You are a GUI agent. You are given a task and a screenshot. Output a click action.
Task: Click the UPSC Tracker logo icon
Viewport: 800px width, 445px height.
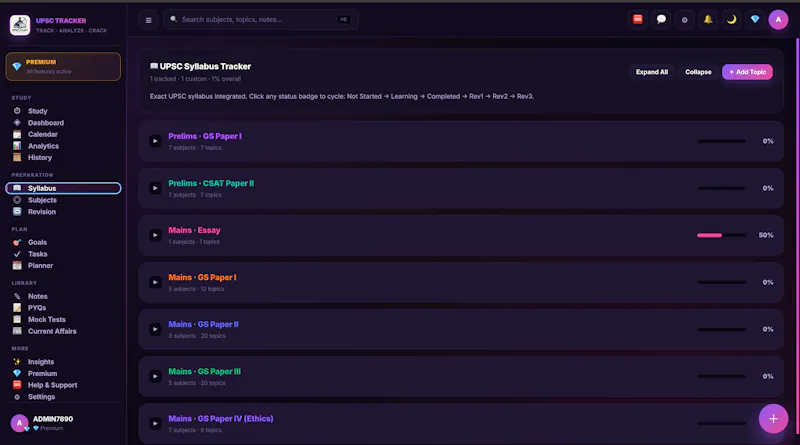pos(20,25)
